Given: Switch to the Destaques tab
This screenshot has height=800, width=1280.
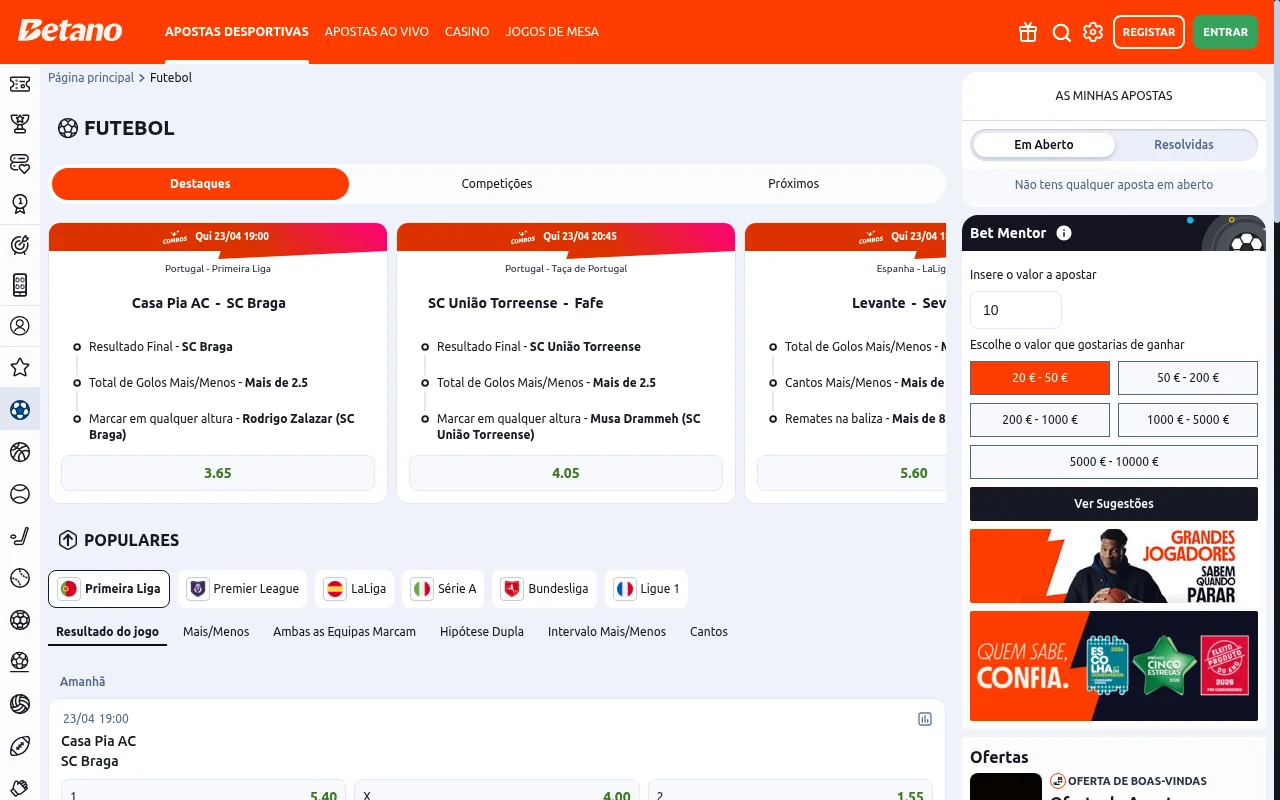Looking at the screenshot, I should tap(200, 184).
